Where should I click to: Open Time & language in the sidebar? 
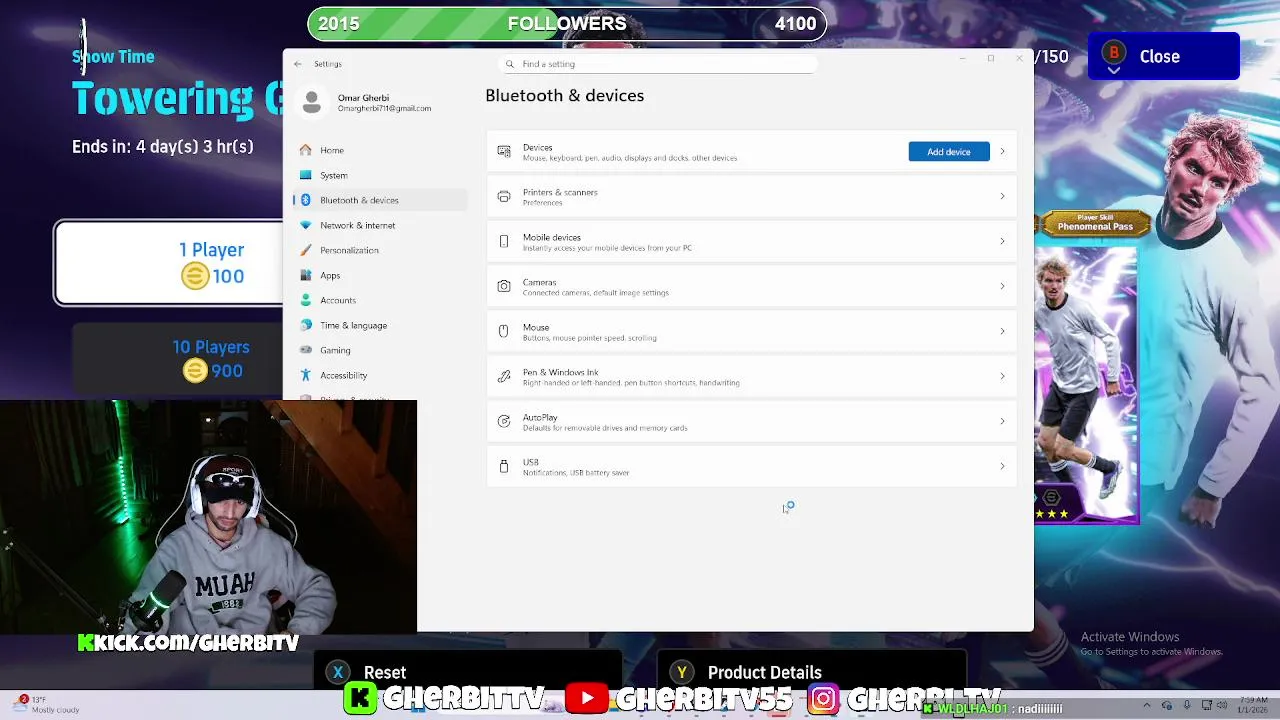click(380, 325)
